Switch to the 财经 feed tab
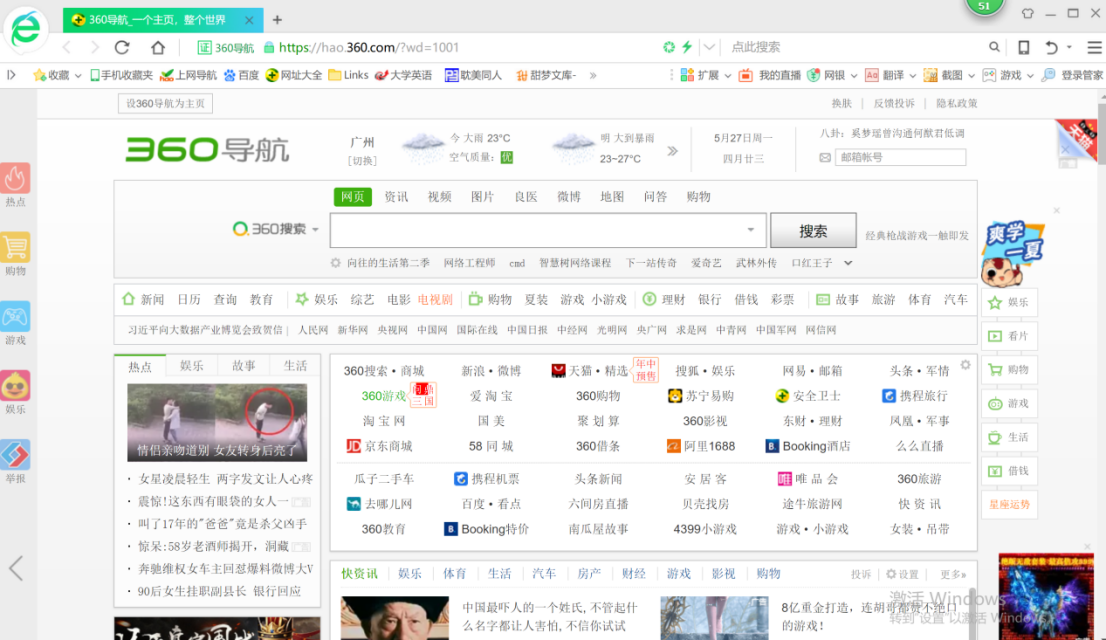1106x640 pixels. 633,573
